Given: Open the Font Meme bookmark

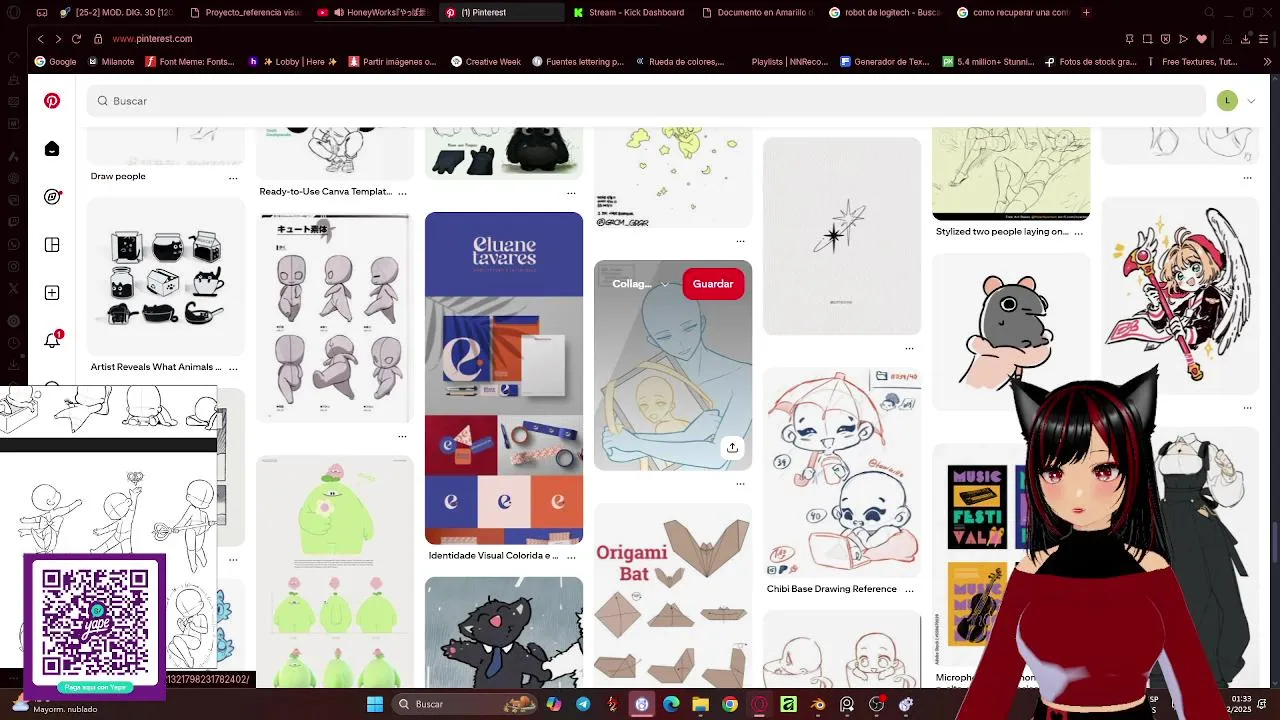Looking at the screenshot, I should (x=190, y=61).
